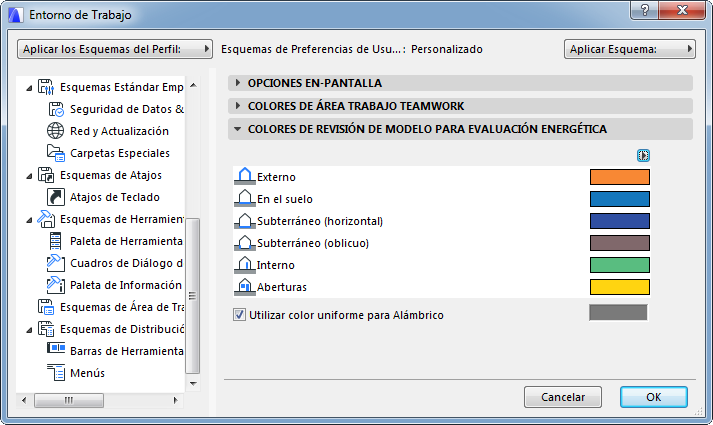The width and height of the screenshot is (713, 425).
Task: Expand the Opciones En-Pantalla section
Action: point(238,83)
